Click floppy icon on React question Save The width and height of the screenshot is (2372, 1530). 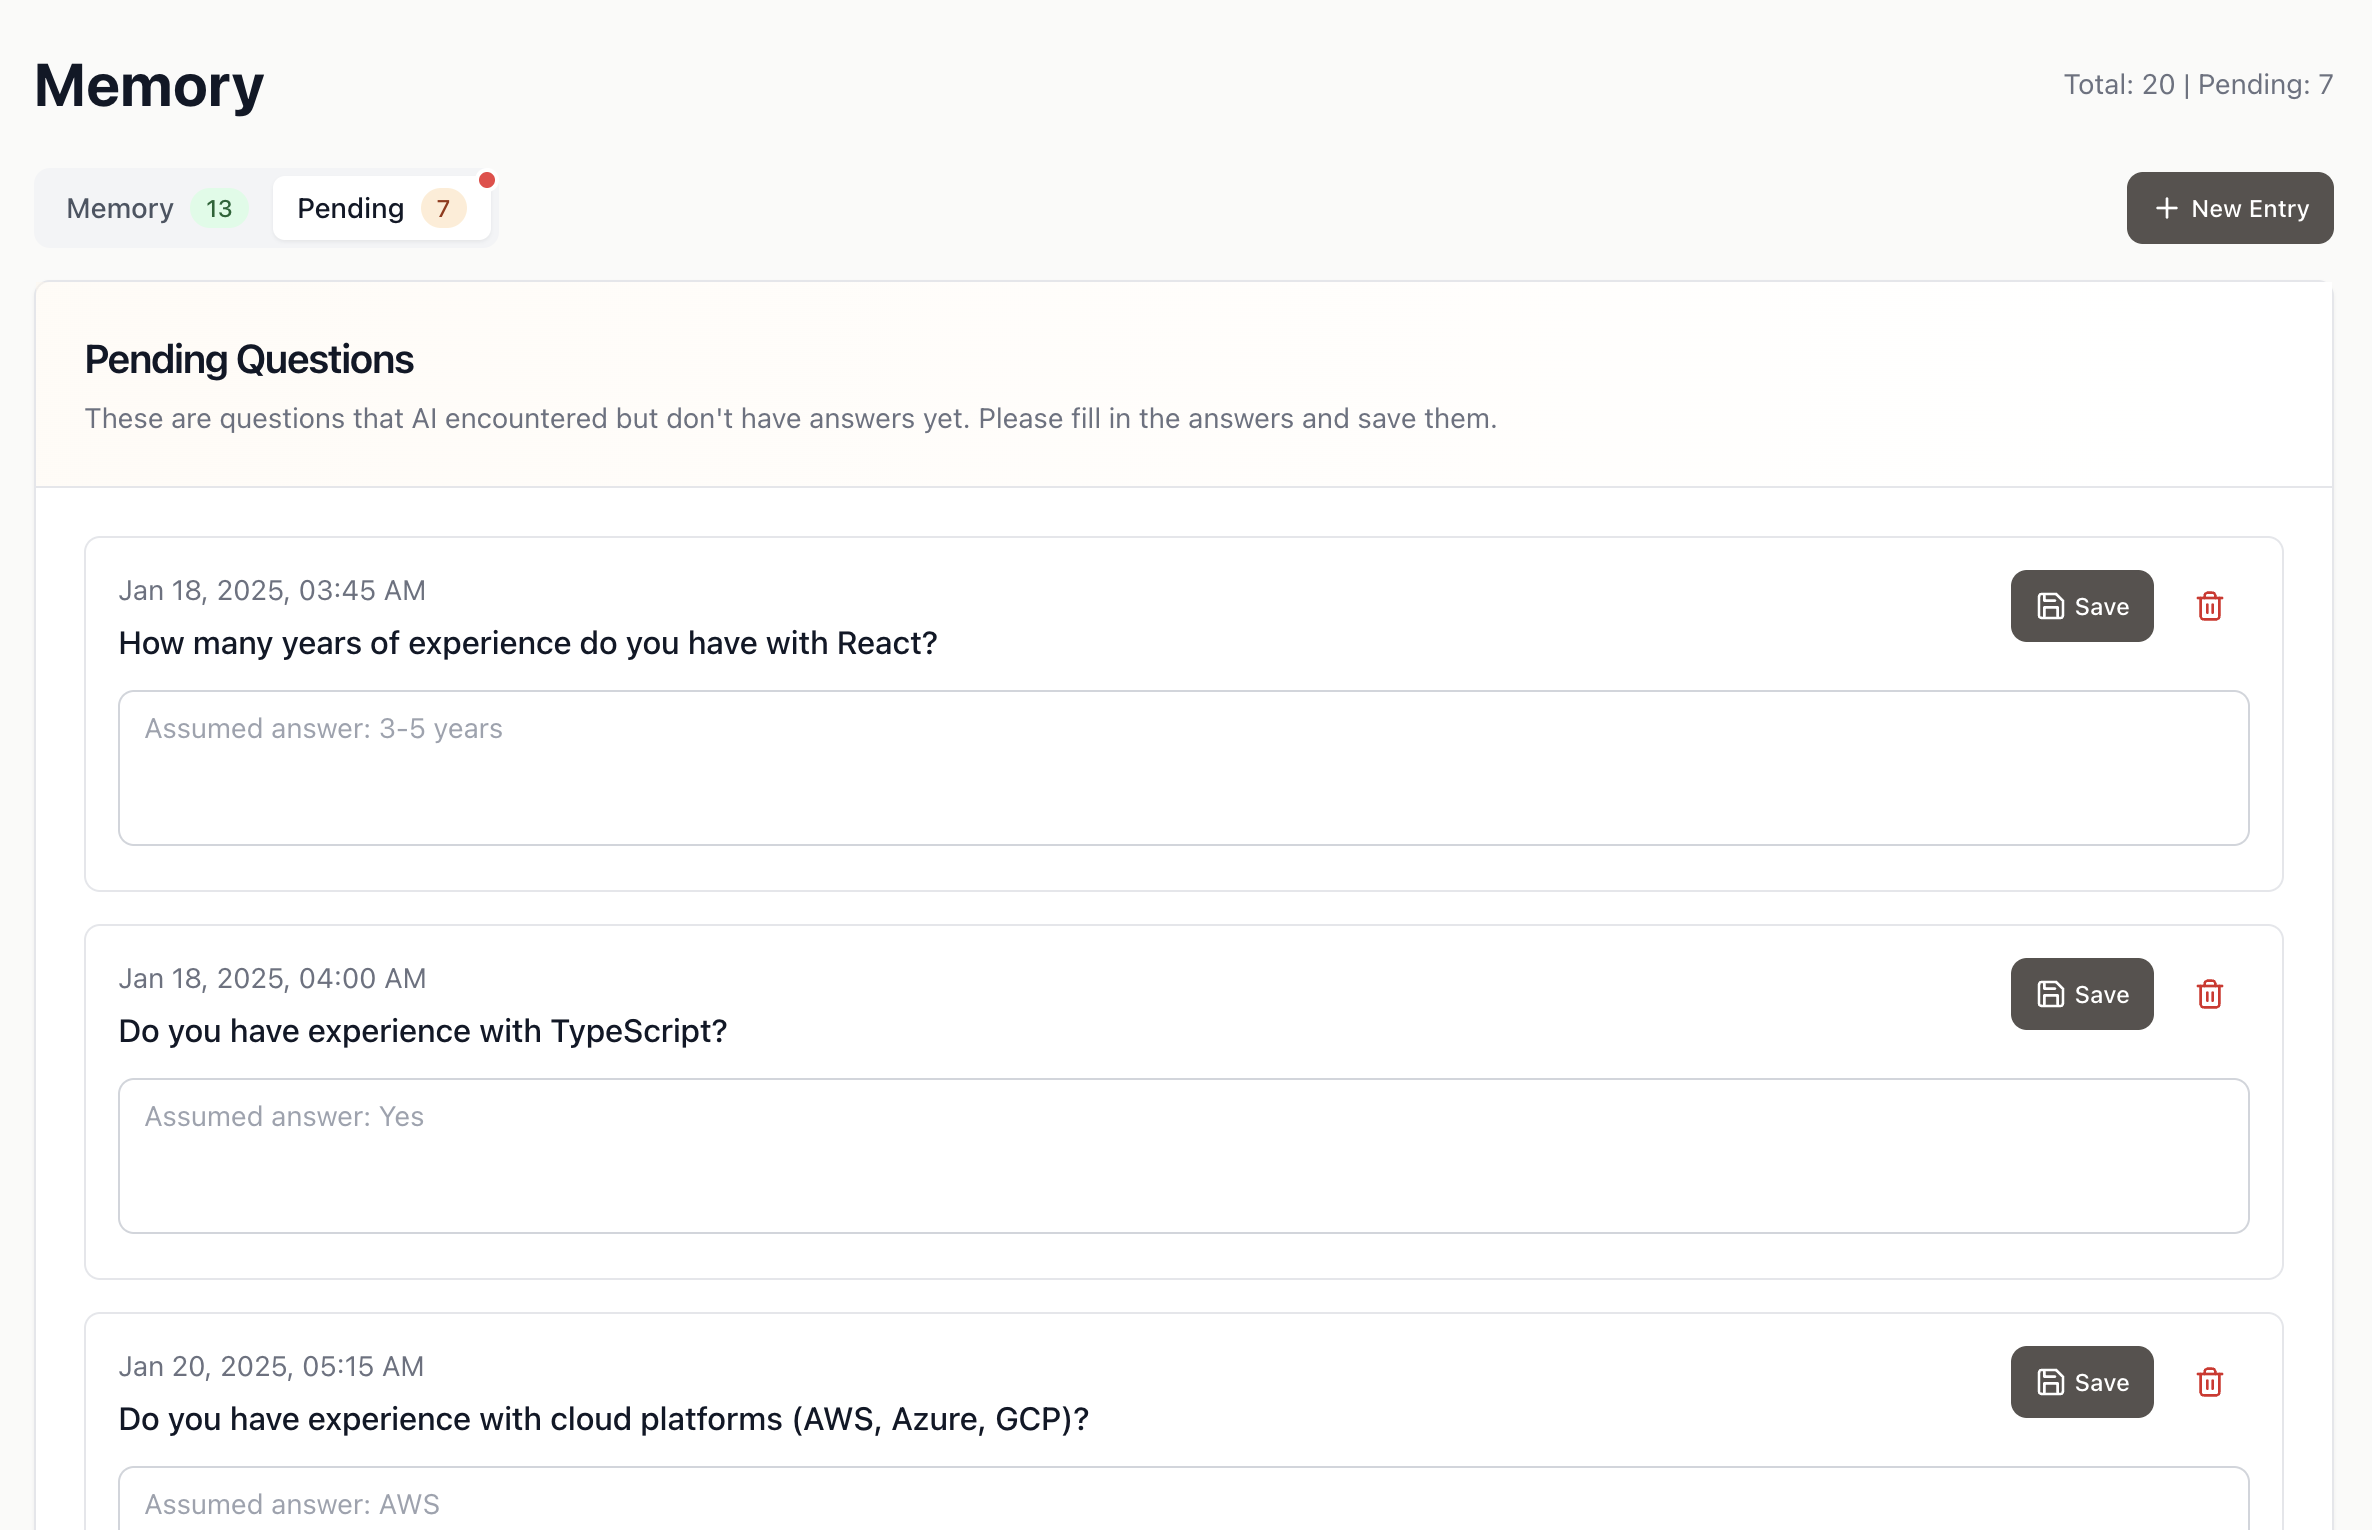2050,606
